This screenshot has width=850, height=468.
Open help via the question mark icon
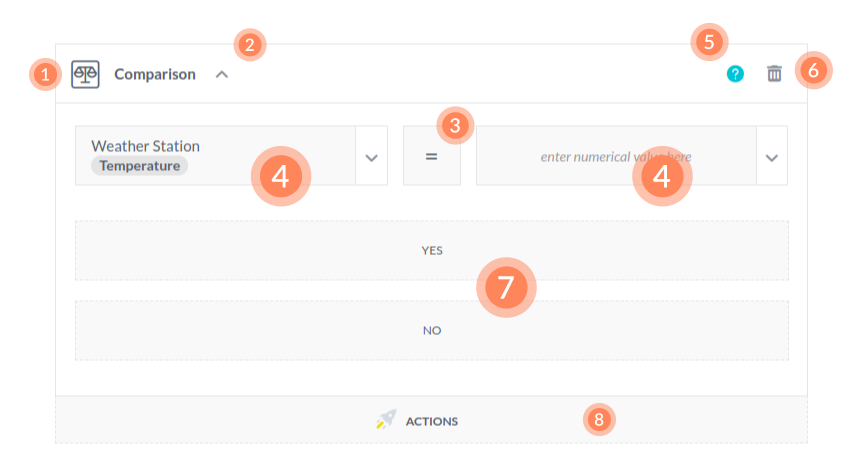click(x=735, y=74)
